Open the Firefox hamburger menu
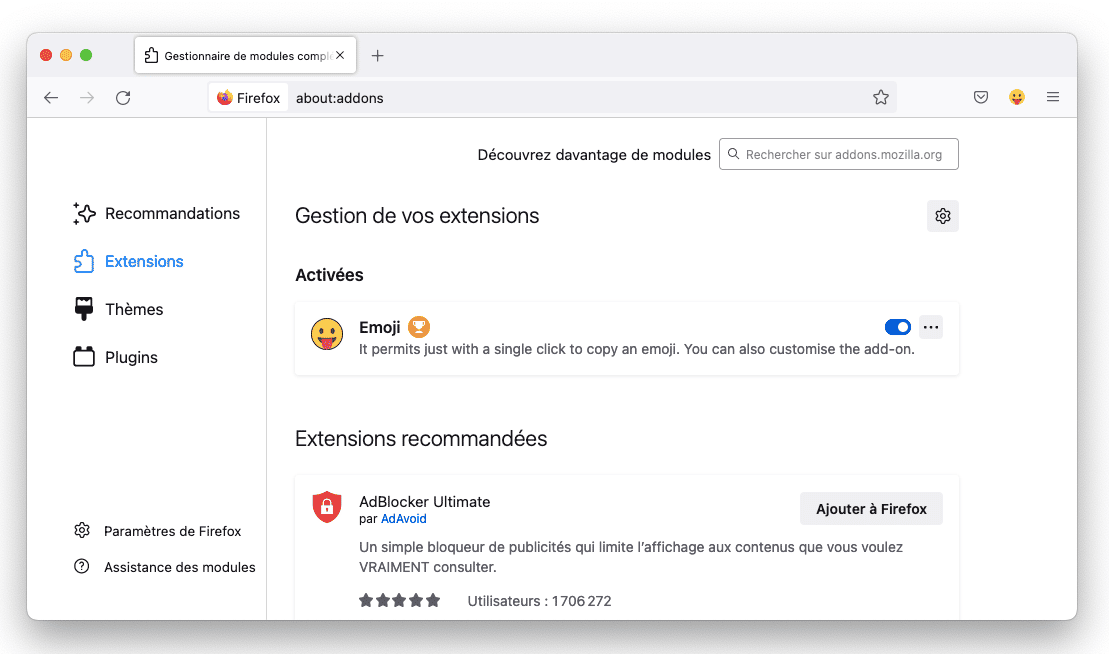 pos(1053,98)
